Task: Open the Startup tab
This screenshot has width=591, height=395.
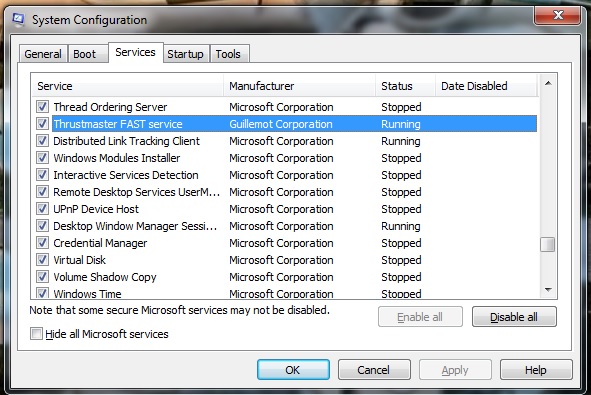Action: (185, 54)
